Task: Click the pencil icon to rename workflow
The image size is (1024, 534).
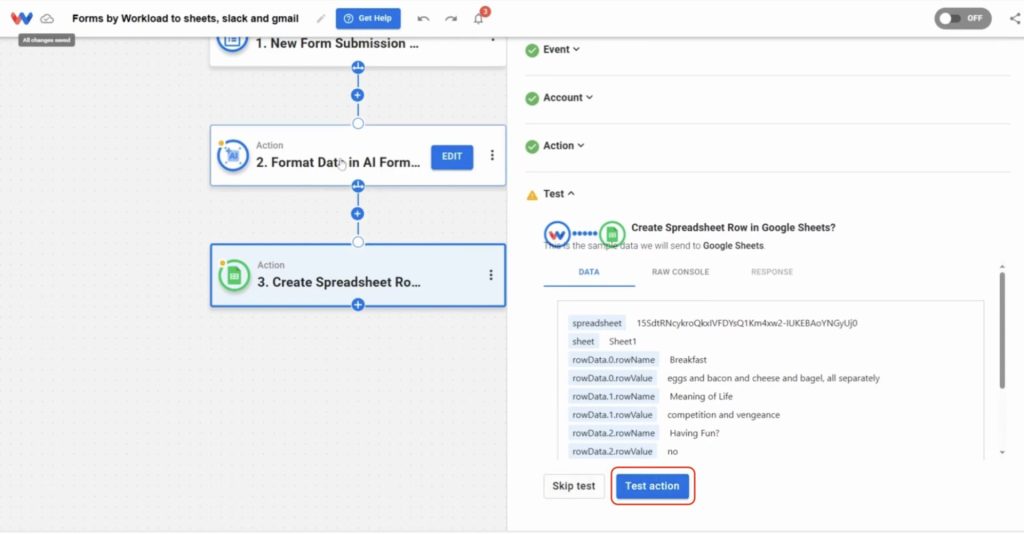Action: pos(321,18)
